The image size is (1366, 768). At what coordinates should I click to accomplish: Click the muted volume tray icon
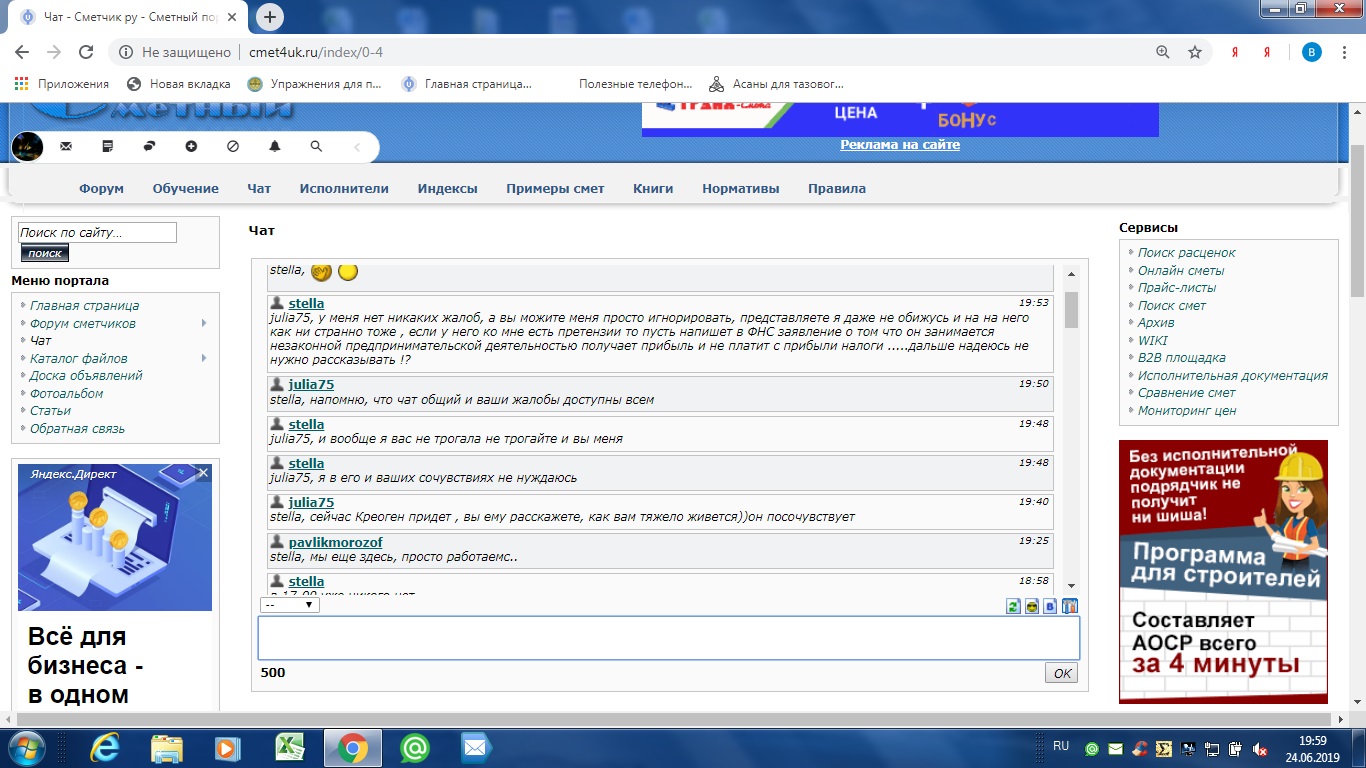1260,748
